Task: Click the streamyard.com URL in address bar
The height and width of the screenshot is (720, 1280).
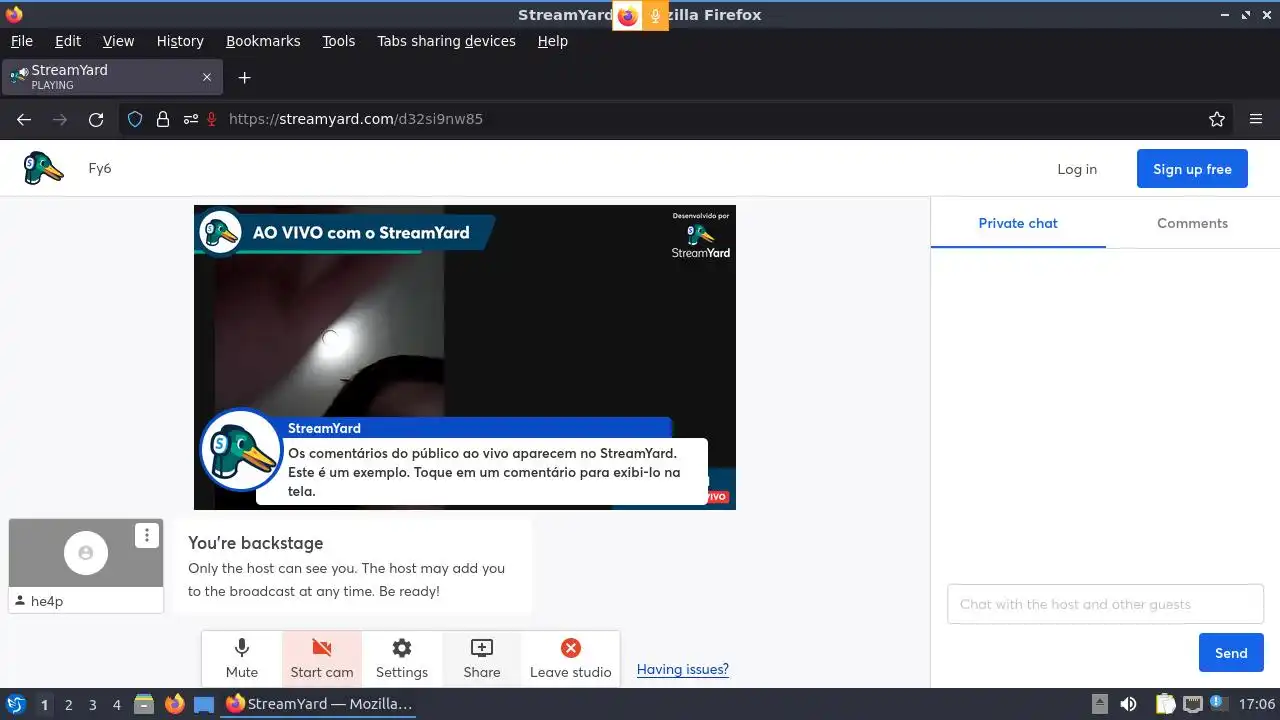Action: click(356, 119)
